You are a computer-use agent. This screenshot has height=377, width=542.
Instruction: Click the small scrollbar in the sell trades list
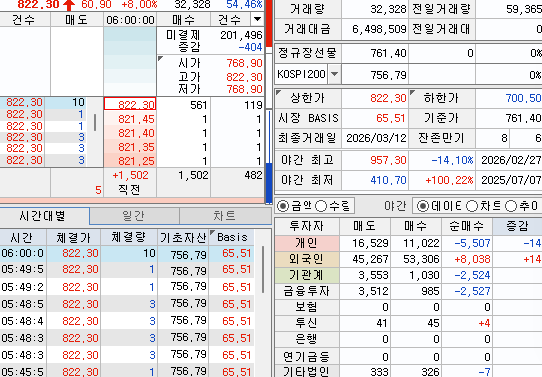point(95,122)
